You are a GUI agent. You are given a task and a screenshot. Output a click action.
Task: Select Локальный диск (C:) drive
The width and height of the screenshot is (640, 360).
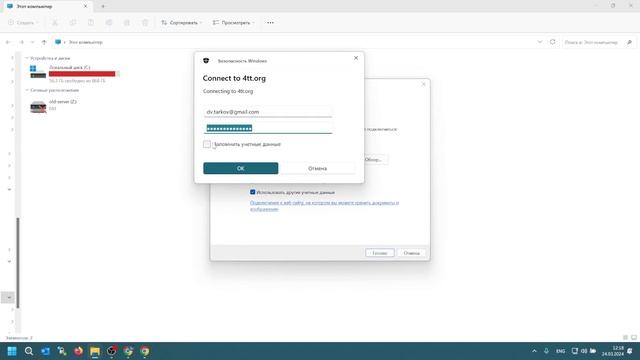coord(75,73)
